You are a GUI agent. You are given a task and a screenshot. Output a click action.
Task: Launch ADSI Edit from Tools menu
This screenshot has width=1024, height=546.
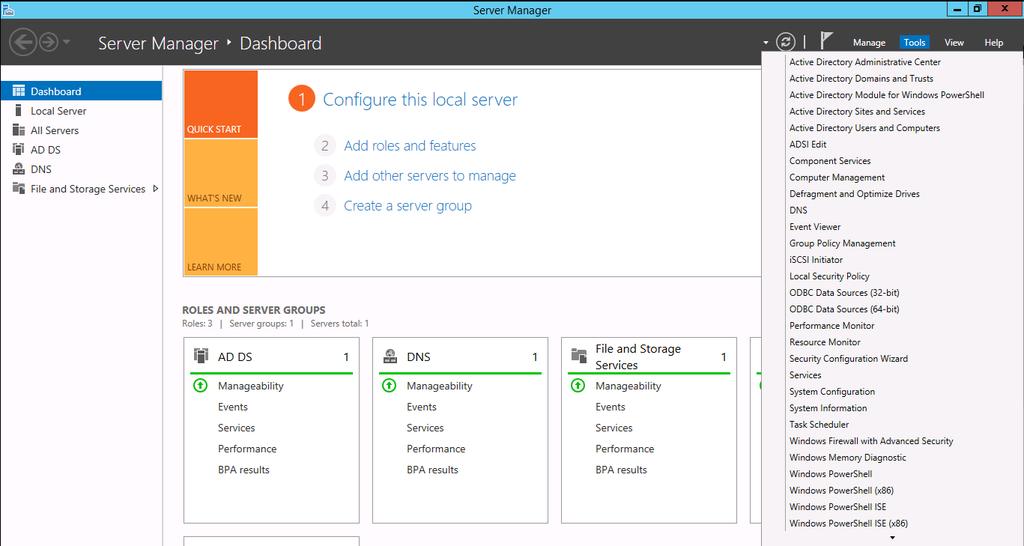[808, 144]
